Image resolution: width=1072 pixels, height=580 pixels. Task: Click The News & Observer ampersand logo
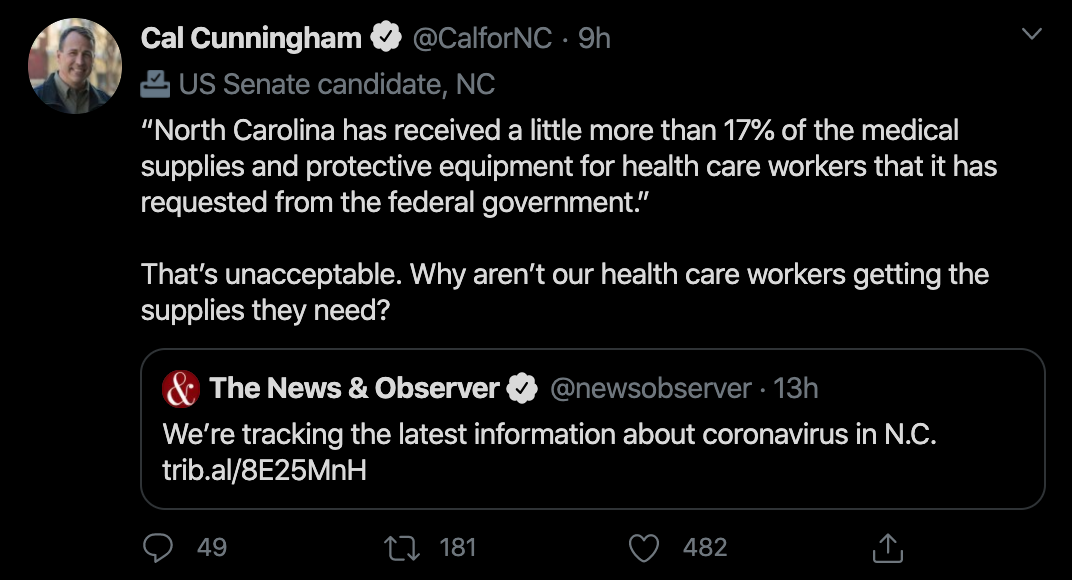coord(180,389)
